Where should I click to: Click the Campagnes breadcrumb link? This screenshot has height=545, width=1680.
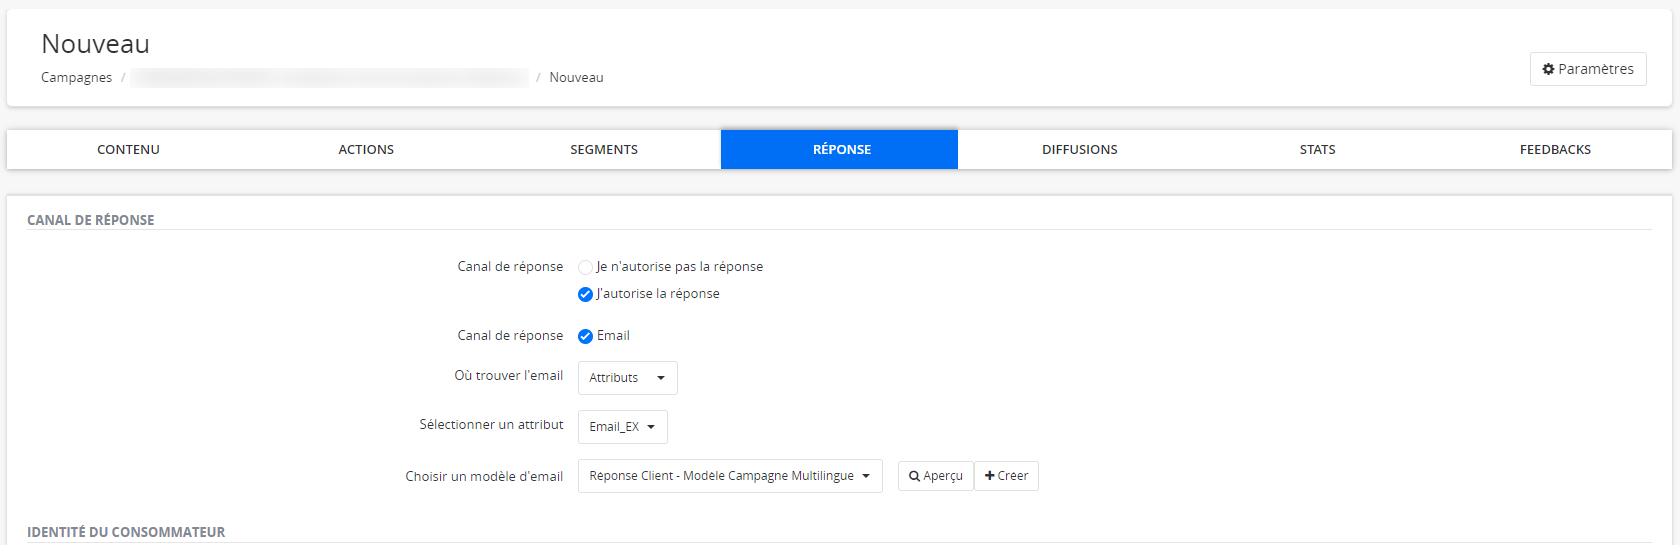point(76,78)
